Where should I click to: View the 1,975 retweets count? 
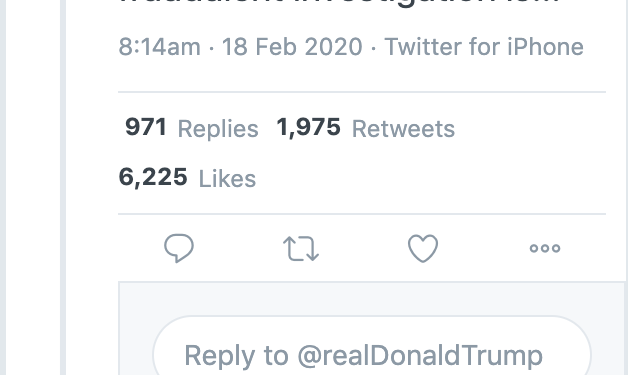click(308, 127)
